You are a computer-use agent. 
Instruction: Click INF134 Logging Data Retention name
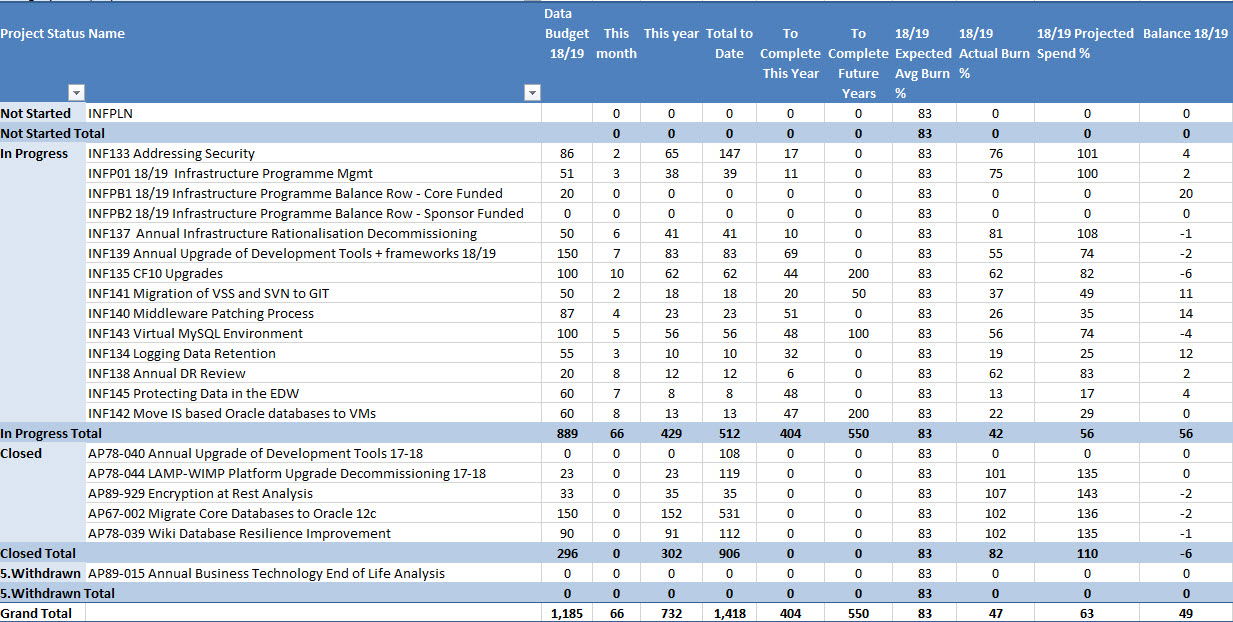coord(181,353)
